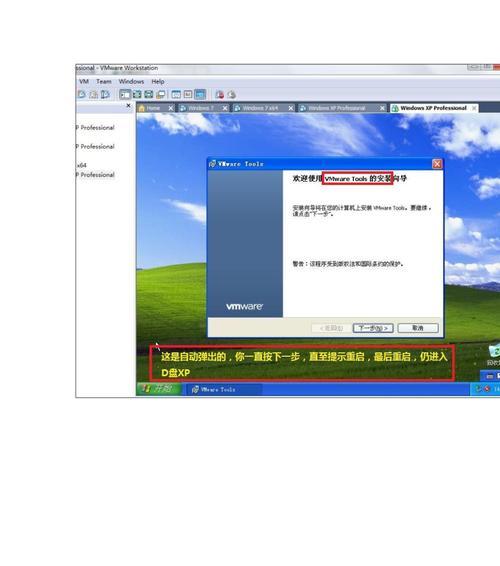Switch to the Windows 7 tab
This screenshot has width=500, height=566.
pos(204,108)
